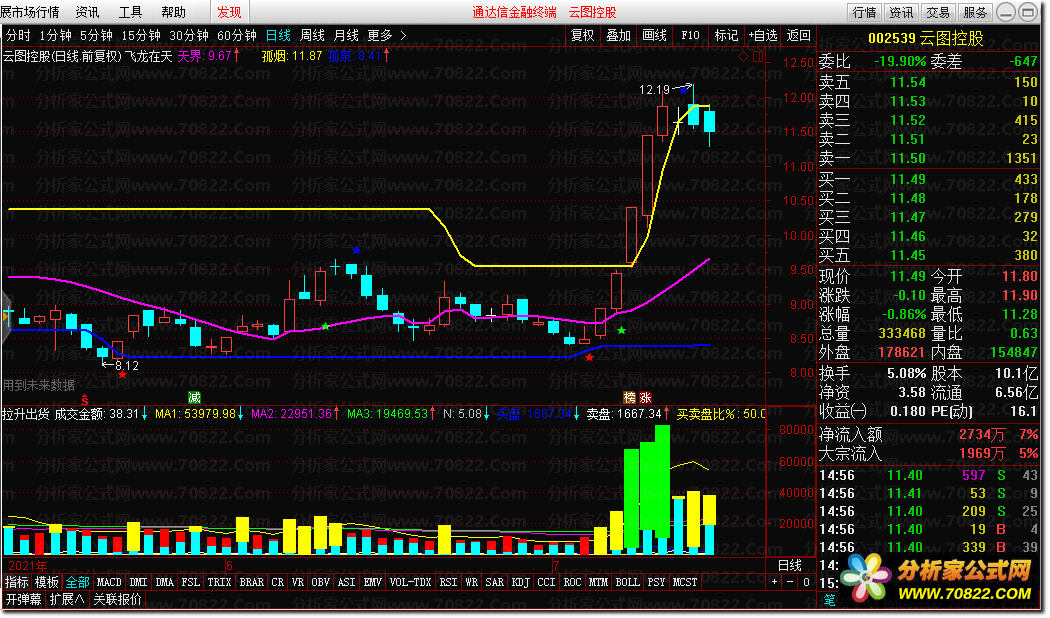This screenshot has height=618, width=1050.
Task: Click the 12.19 high price label
Action: pos(654,90)
